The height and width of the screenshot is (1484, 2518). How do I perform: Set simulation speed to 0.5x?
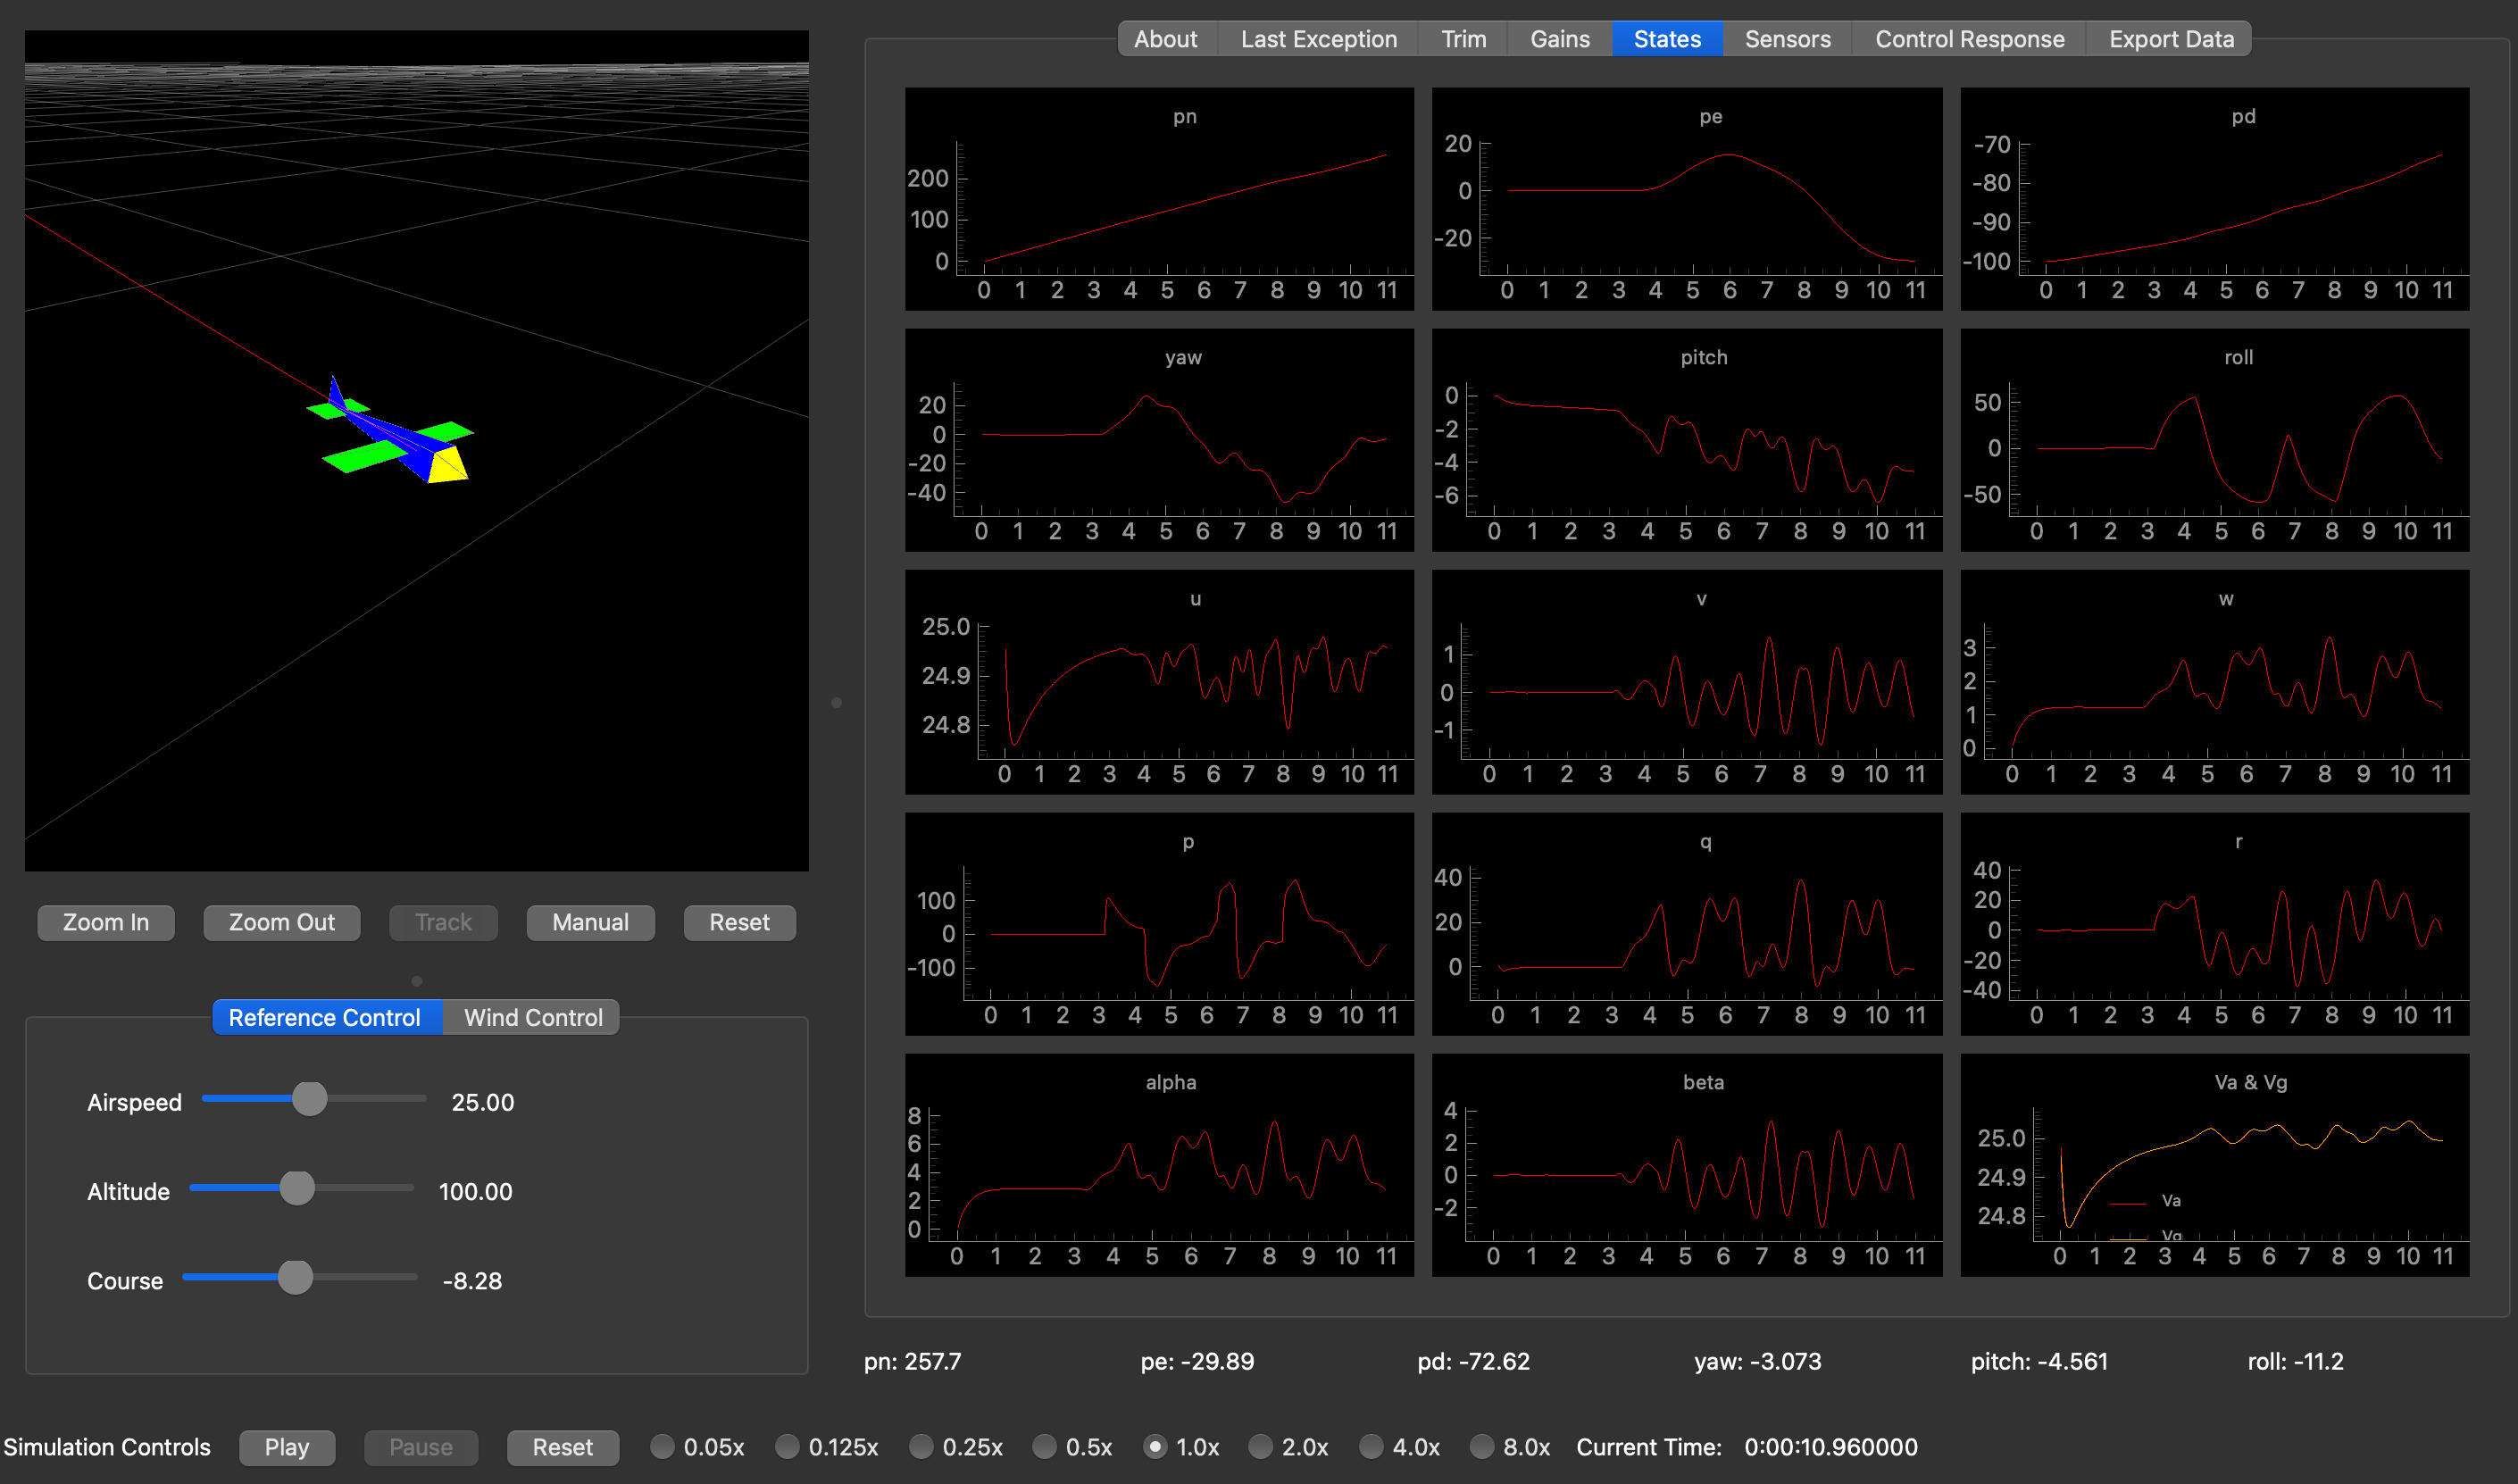pyautogui.click(x=1044, y=1447)
